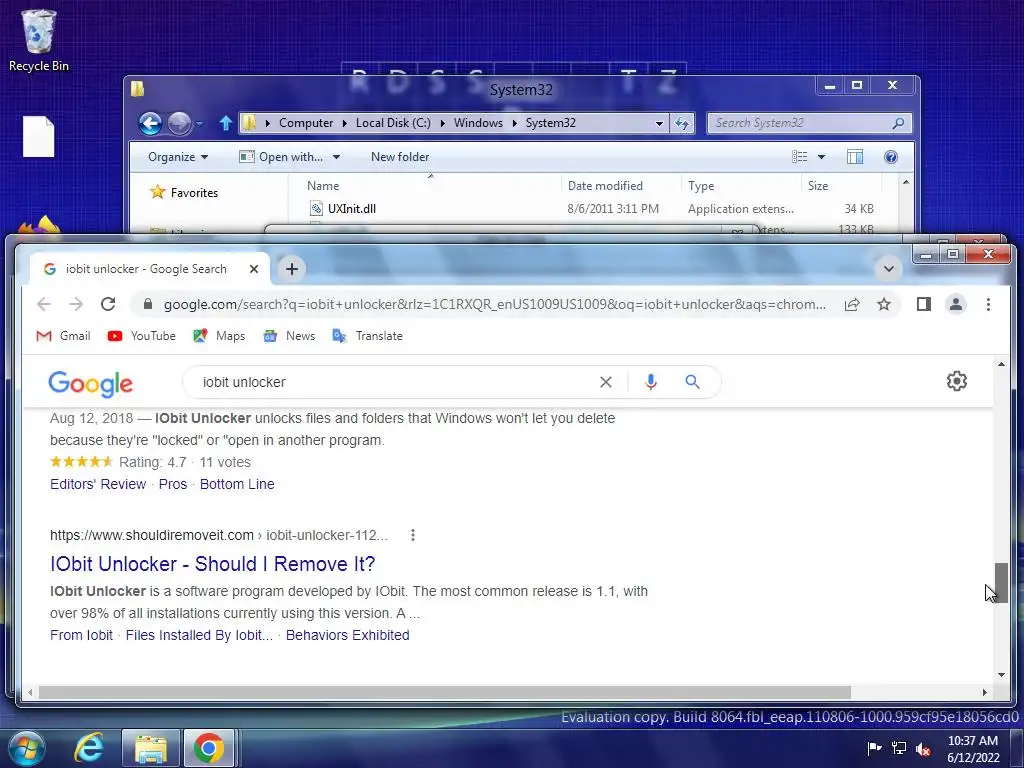Image resolution: width=1024 pixels, height=768 pixels.
Task: Go to Google home via logo
Action: pyautogui.click(x=91, y=383)
